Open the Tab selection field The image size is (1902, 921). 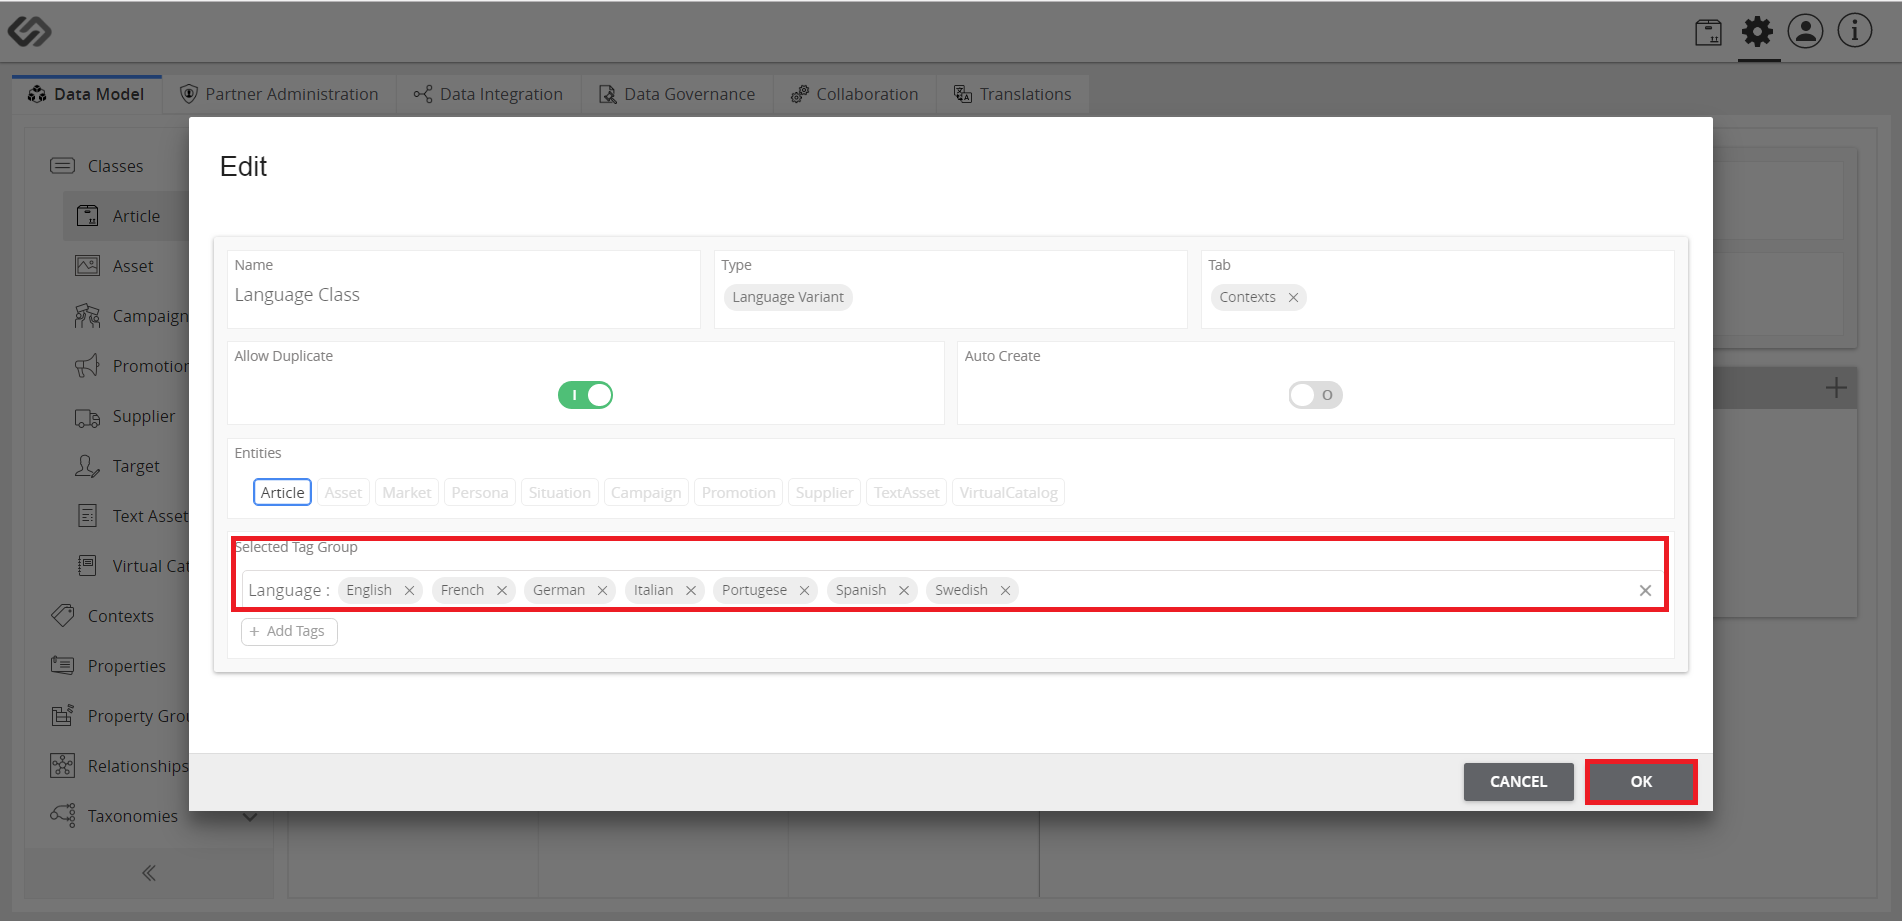coord(1437,289)
